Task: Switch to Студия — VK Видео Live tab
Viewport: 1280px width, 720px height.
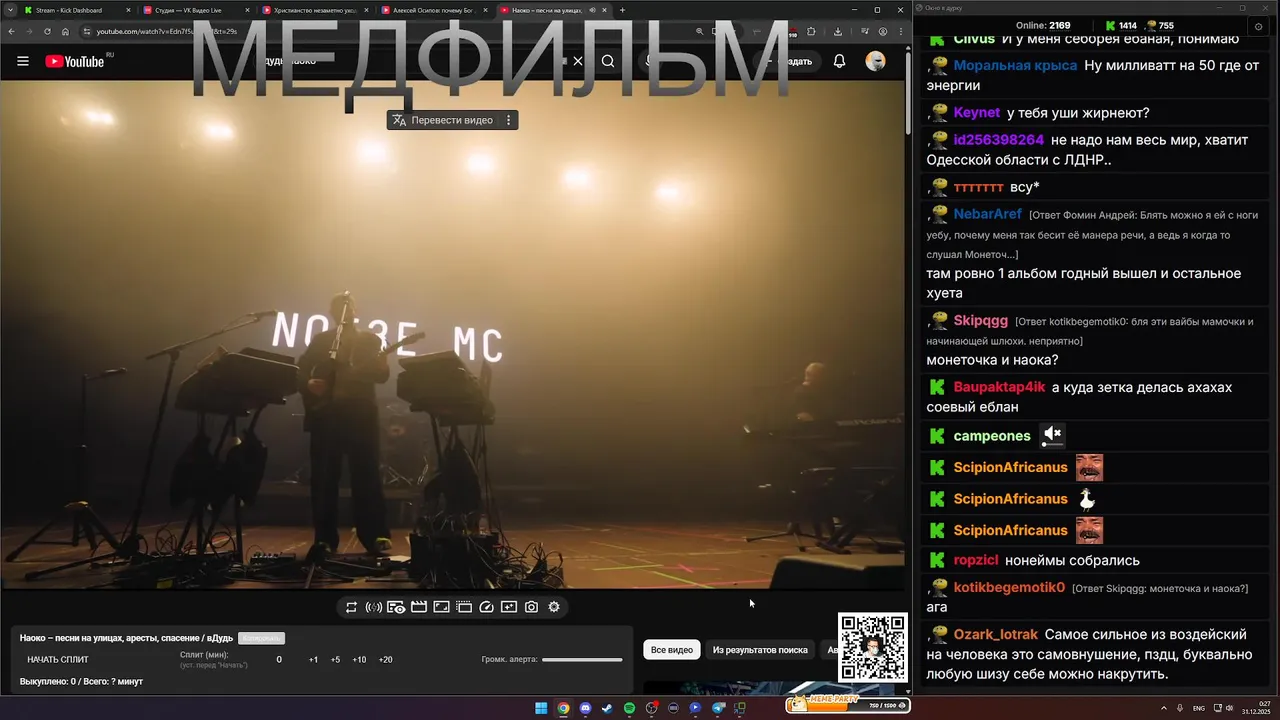Action: pos(194,10)
